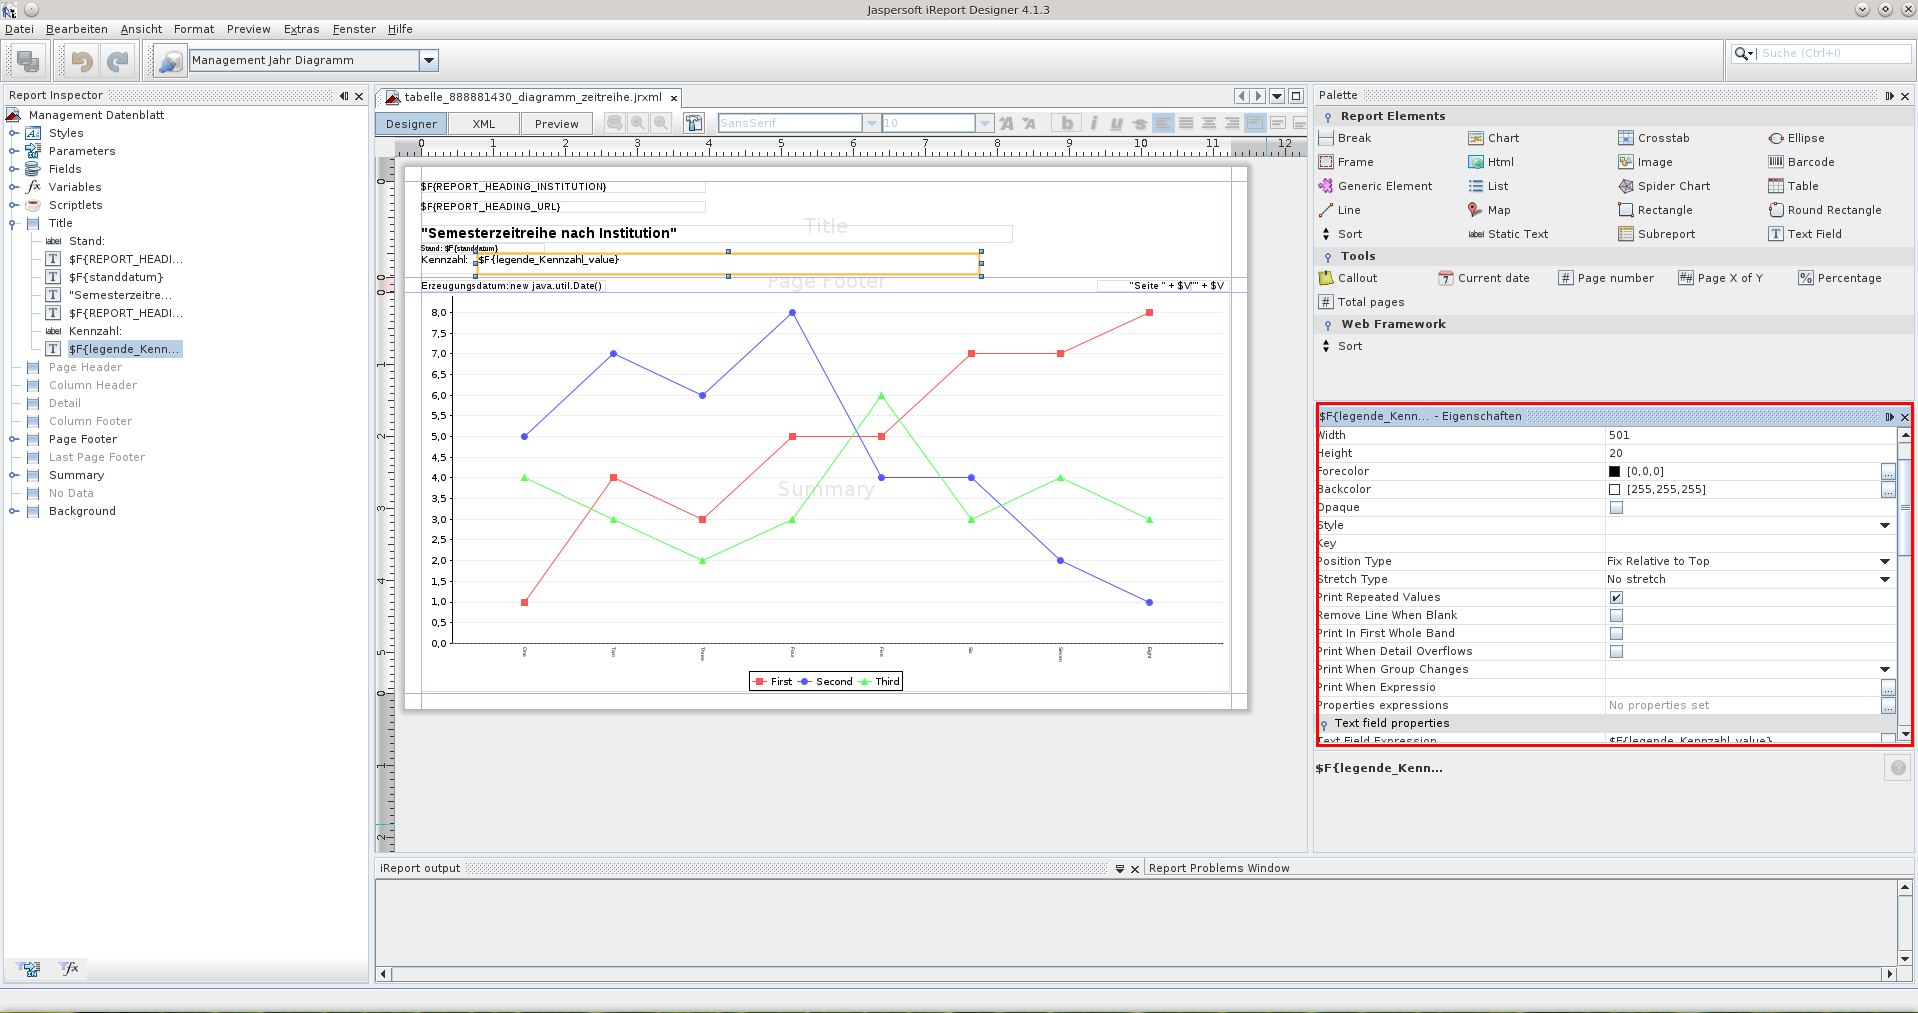1918x1013 pixels.
Task: Open the Forecolor picker button
Action: point(1887,472)
